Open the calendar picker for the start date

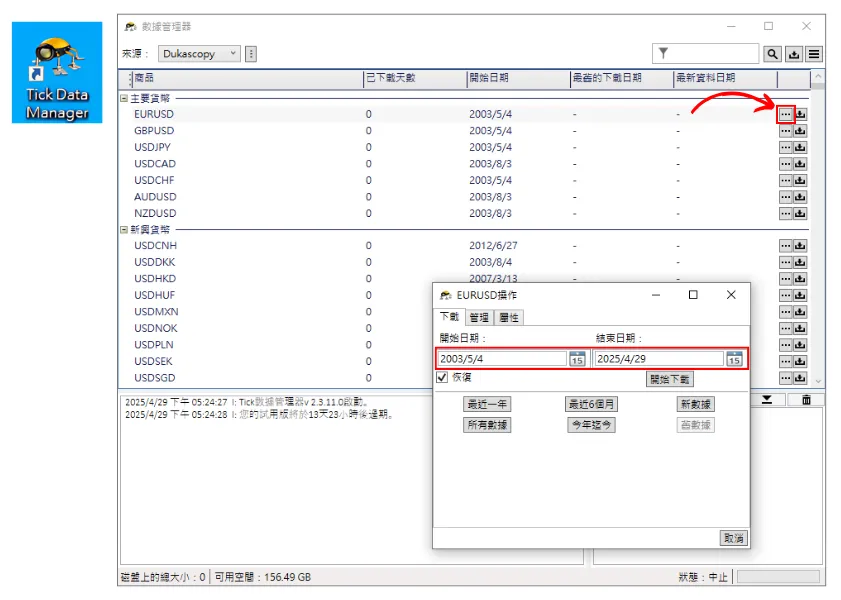click(x=577, y=359)
